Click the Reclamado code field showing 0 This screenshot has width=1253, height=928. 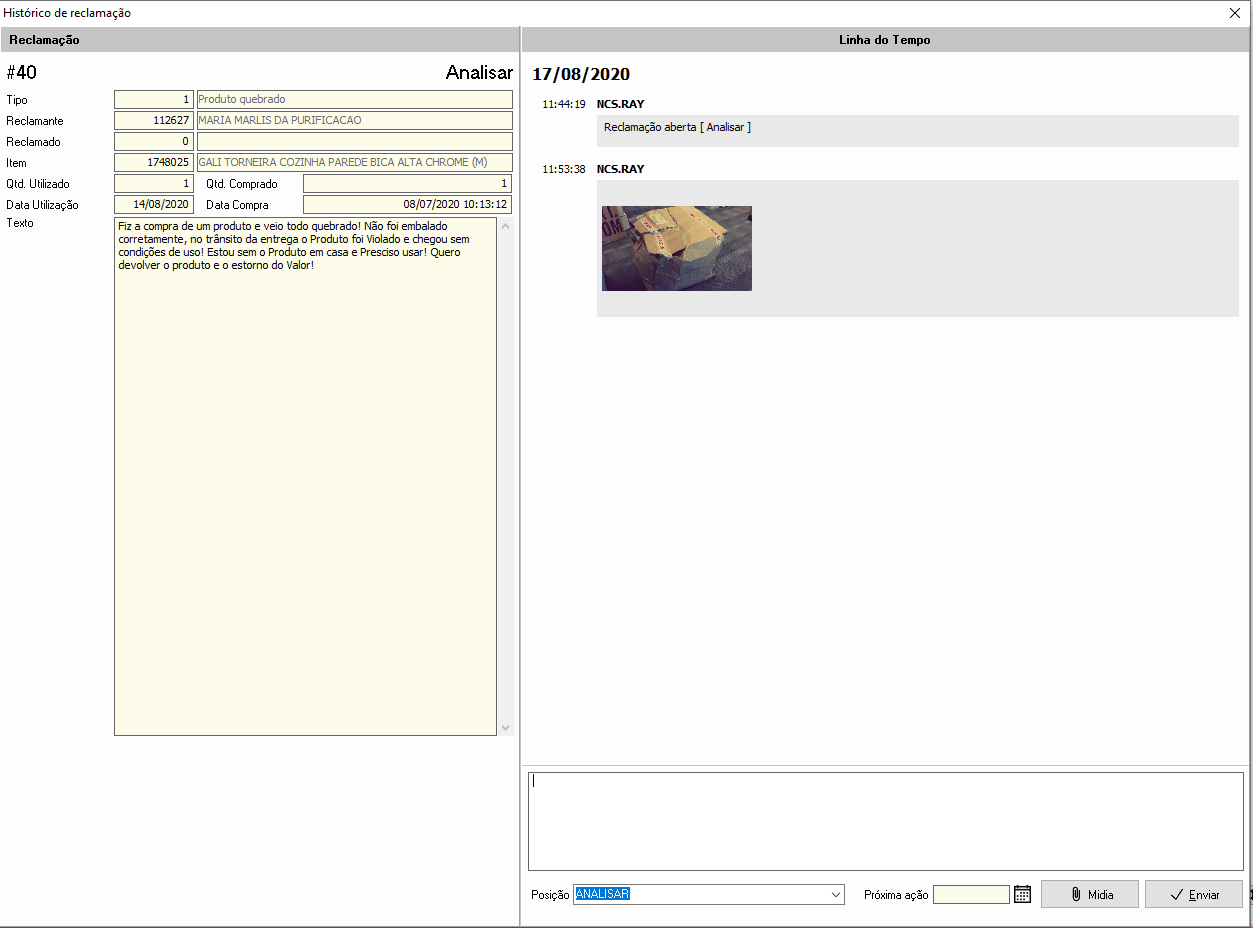click(x=154, y=142)
